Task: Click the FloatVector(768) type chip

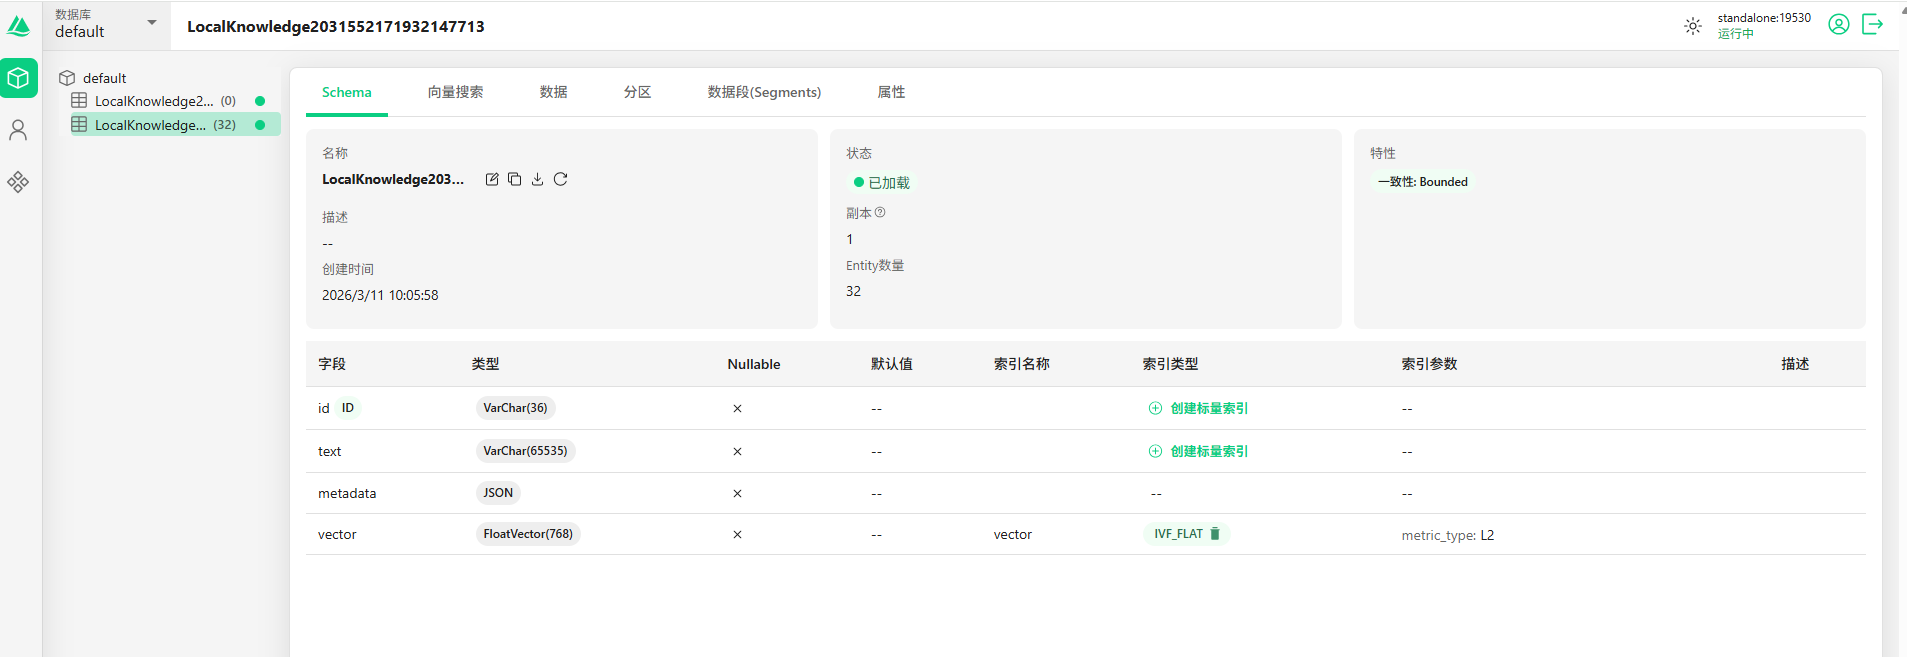Action: pos(529,534)
